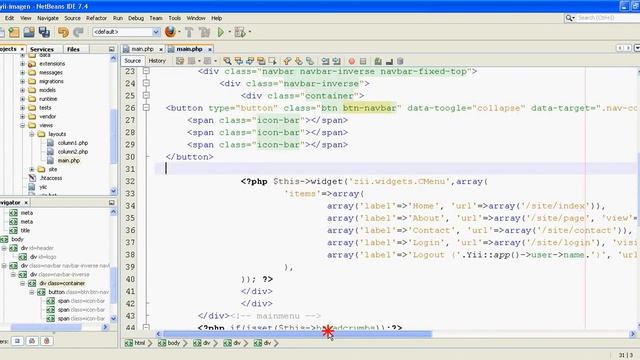Click the red Start Macro Recording icon
640x360 pixels.
click(352, 61)
